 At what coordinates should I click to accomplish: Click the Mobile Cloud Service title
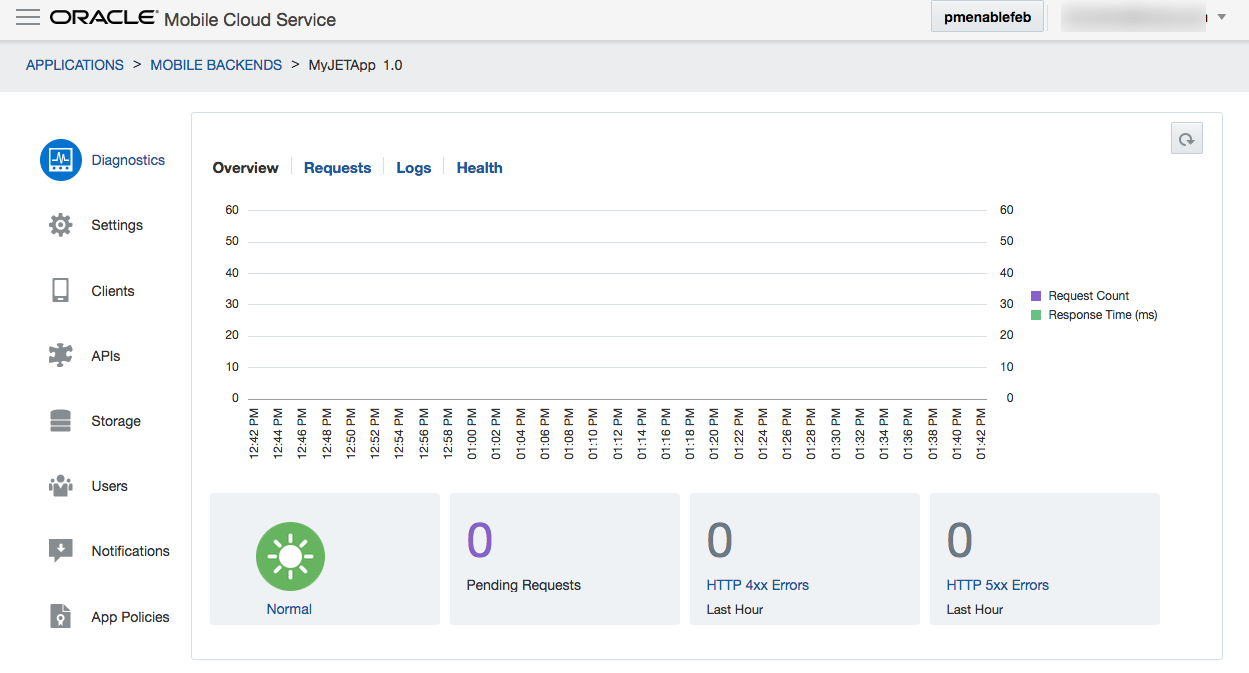tap(250, 19)
